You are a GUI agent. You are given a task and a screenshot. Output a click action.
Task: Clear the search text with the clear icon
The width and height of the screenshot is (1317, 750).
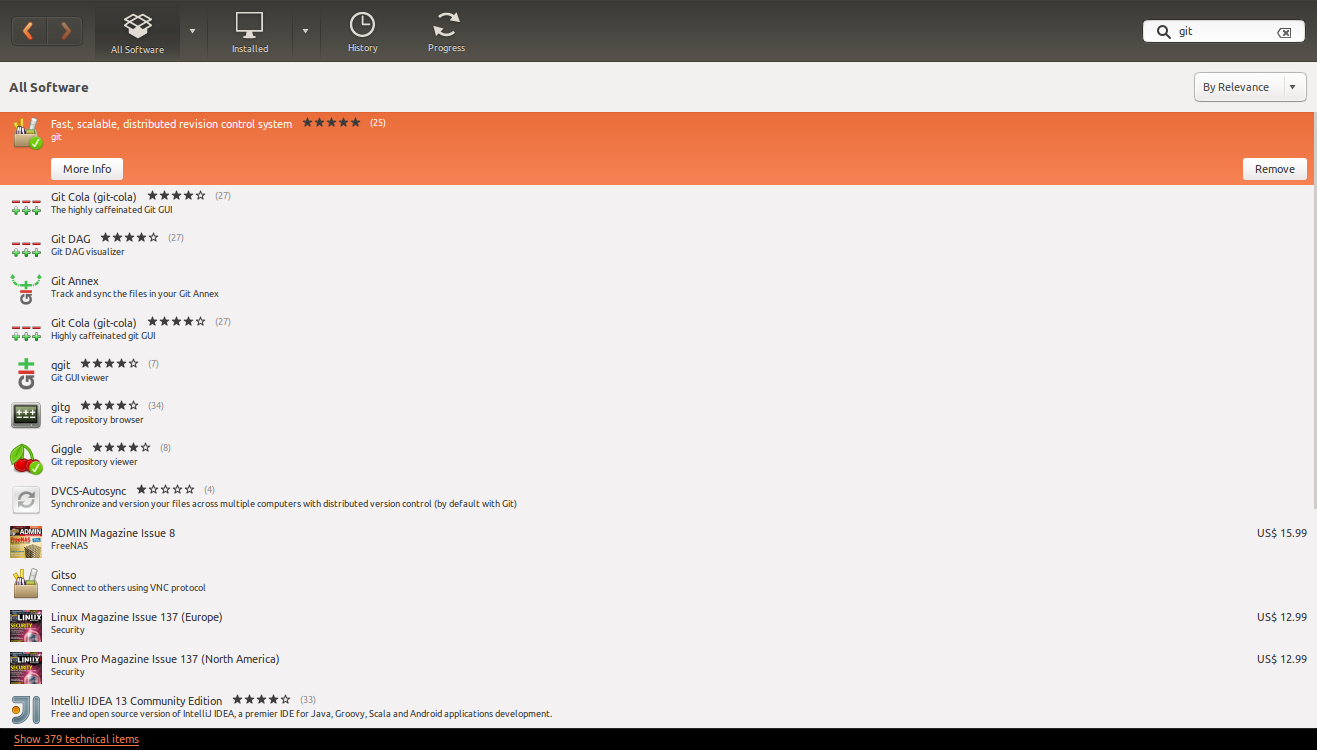[1285, 32]
